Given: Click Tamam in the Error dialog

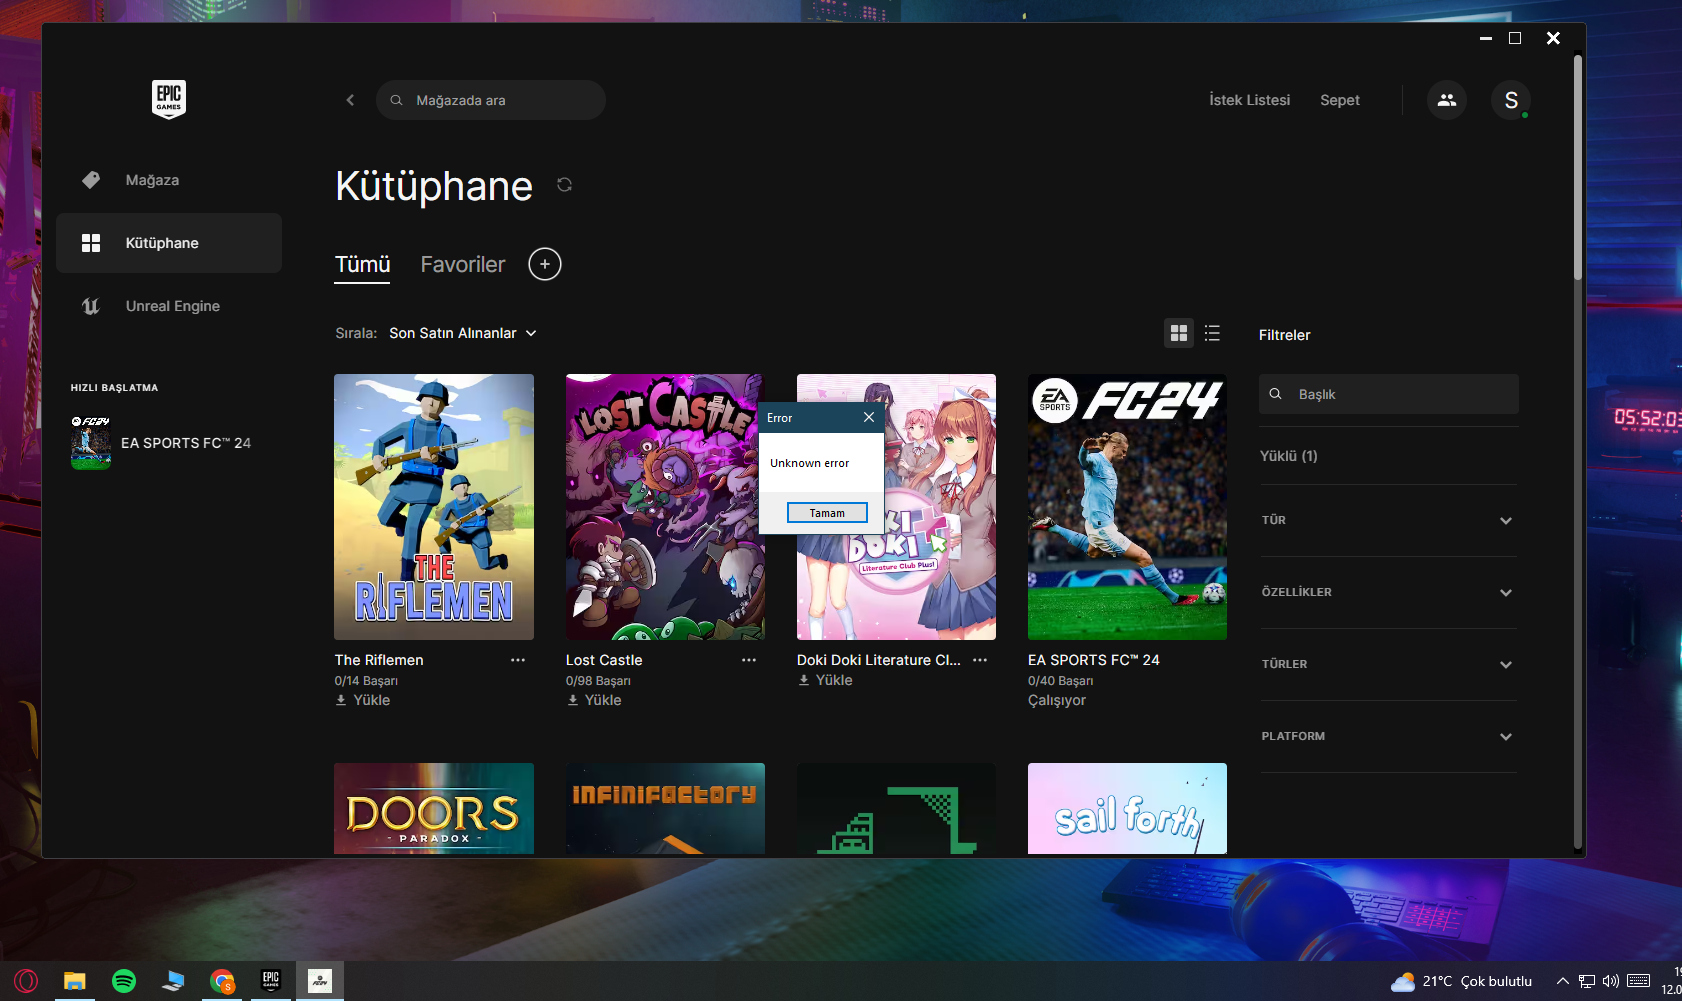Looking at the screenshot, I should click(827, 513).
